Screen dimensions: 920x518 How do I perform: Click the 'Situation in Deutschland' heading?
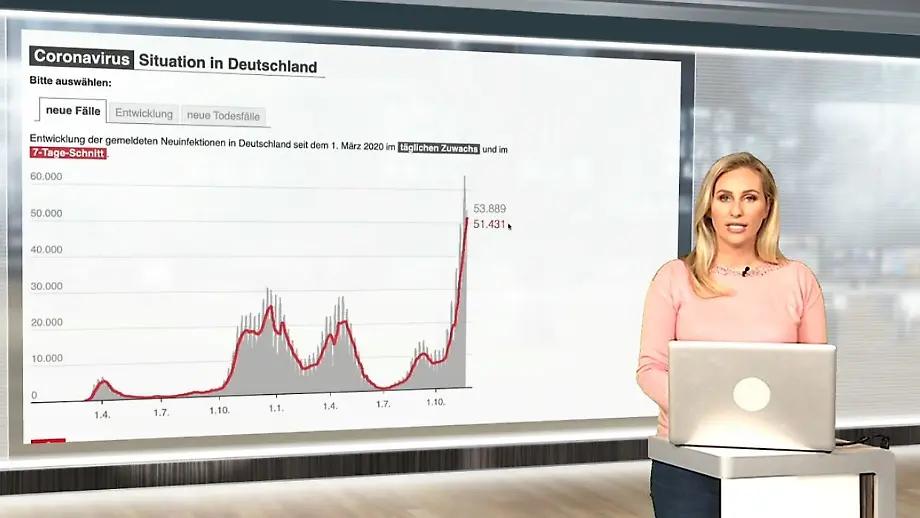227,64
